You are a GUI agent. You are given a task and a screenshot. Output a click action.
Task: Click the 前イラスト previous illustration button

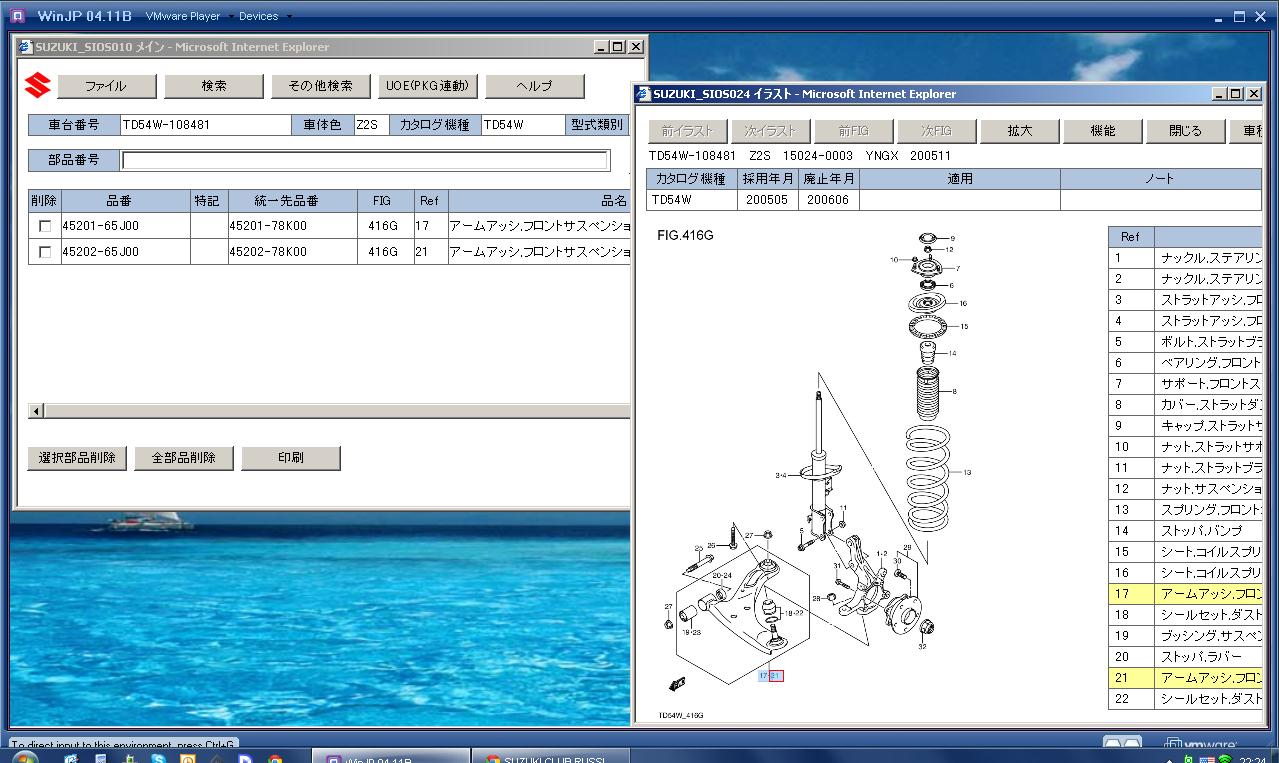(x=688, y=131)
